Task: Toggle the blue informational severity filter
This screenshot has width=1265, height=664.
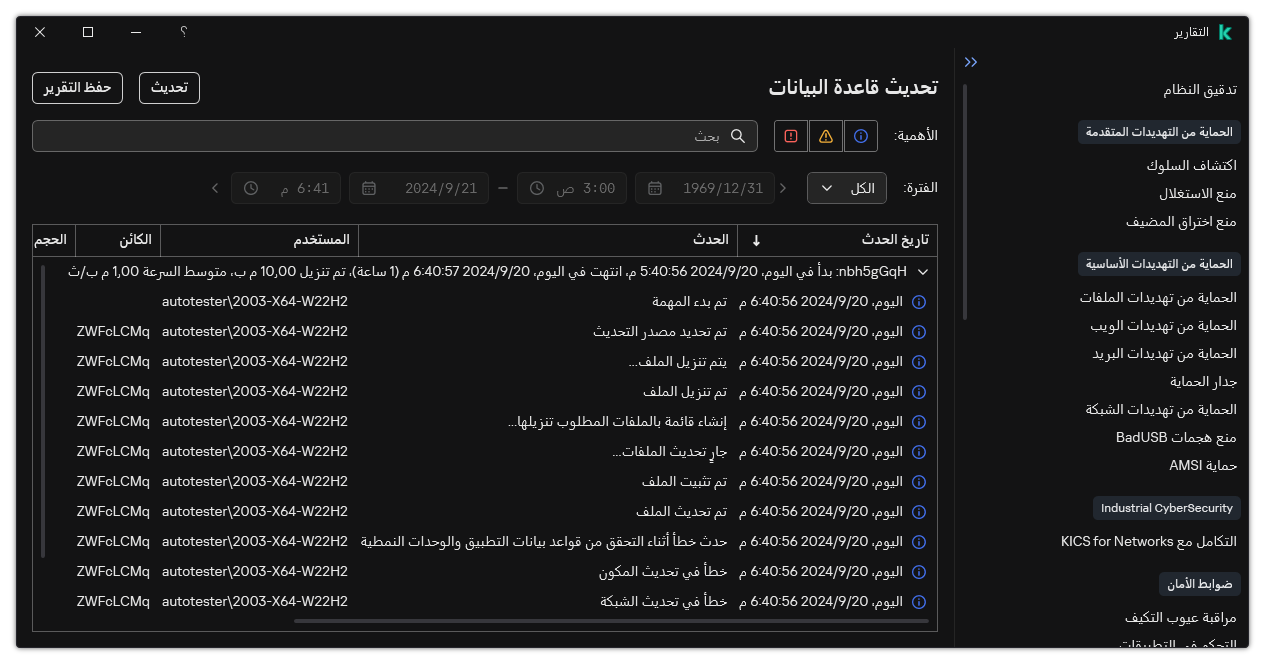Action: click(x=860, y=136)
